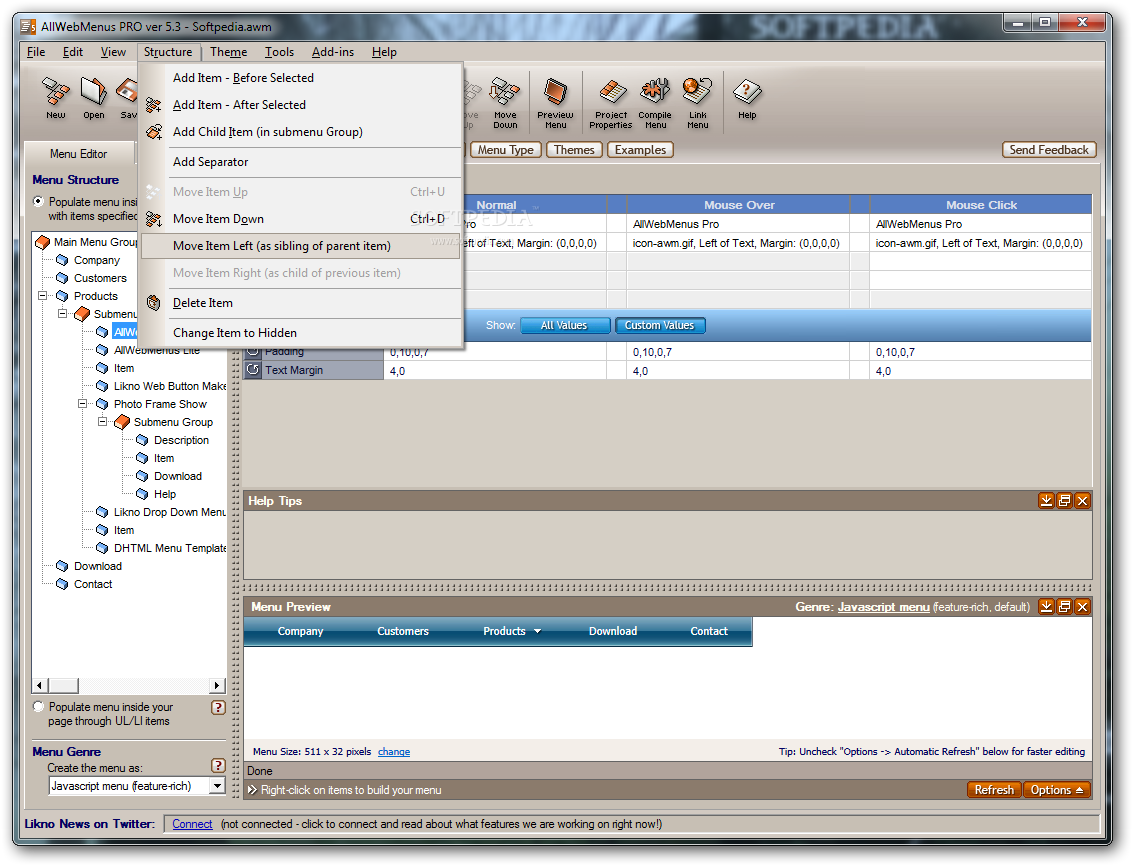
Task: Click the Link Menu toolbar icon
Action: pos(697,103)
